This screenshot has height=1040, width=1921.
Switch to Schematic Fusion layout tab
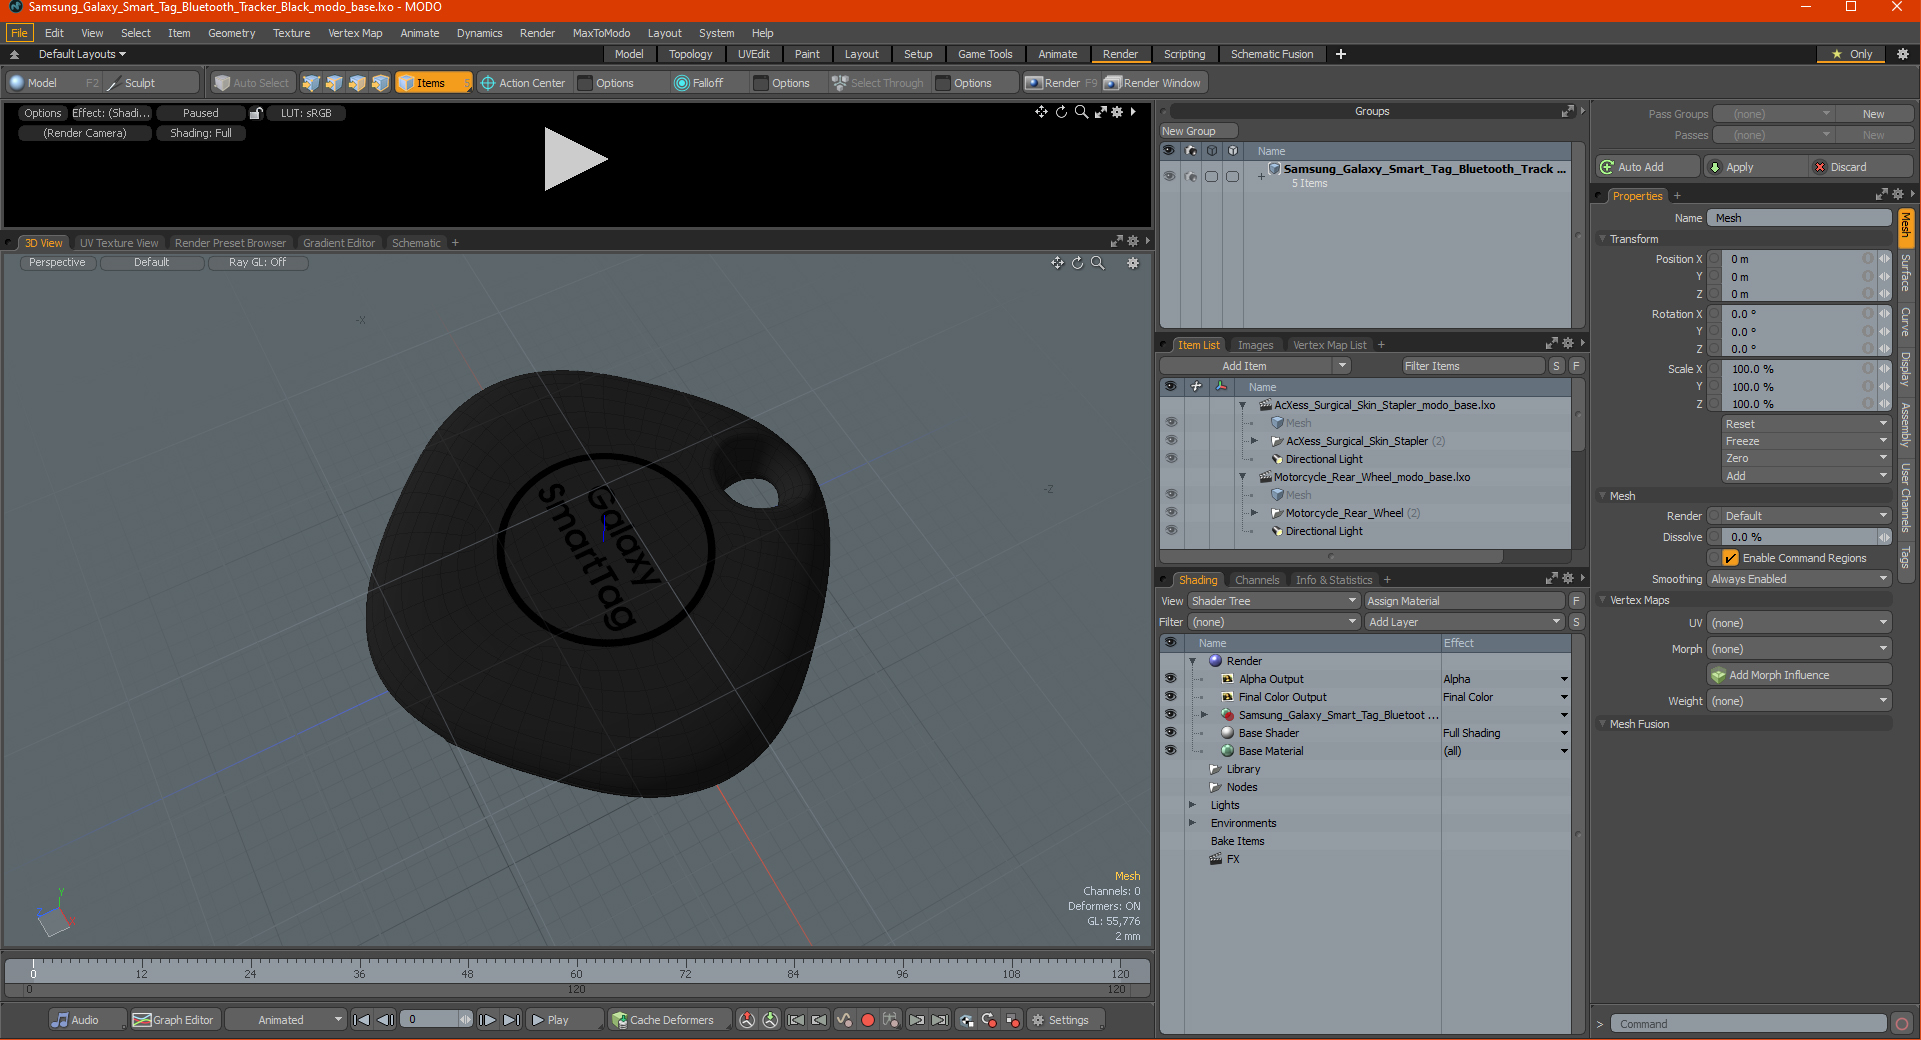coord(1272,54)
